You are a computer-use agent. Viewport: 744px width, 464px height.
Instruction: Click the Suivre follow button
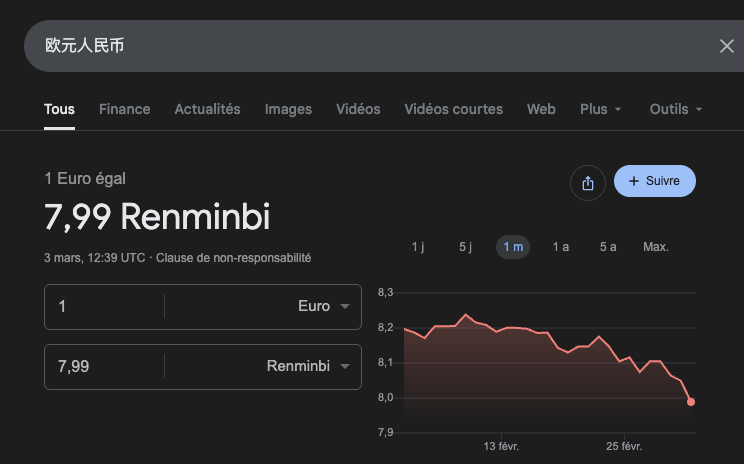pyautogui.click(x=654, y=181)
